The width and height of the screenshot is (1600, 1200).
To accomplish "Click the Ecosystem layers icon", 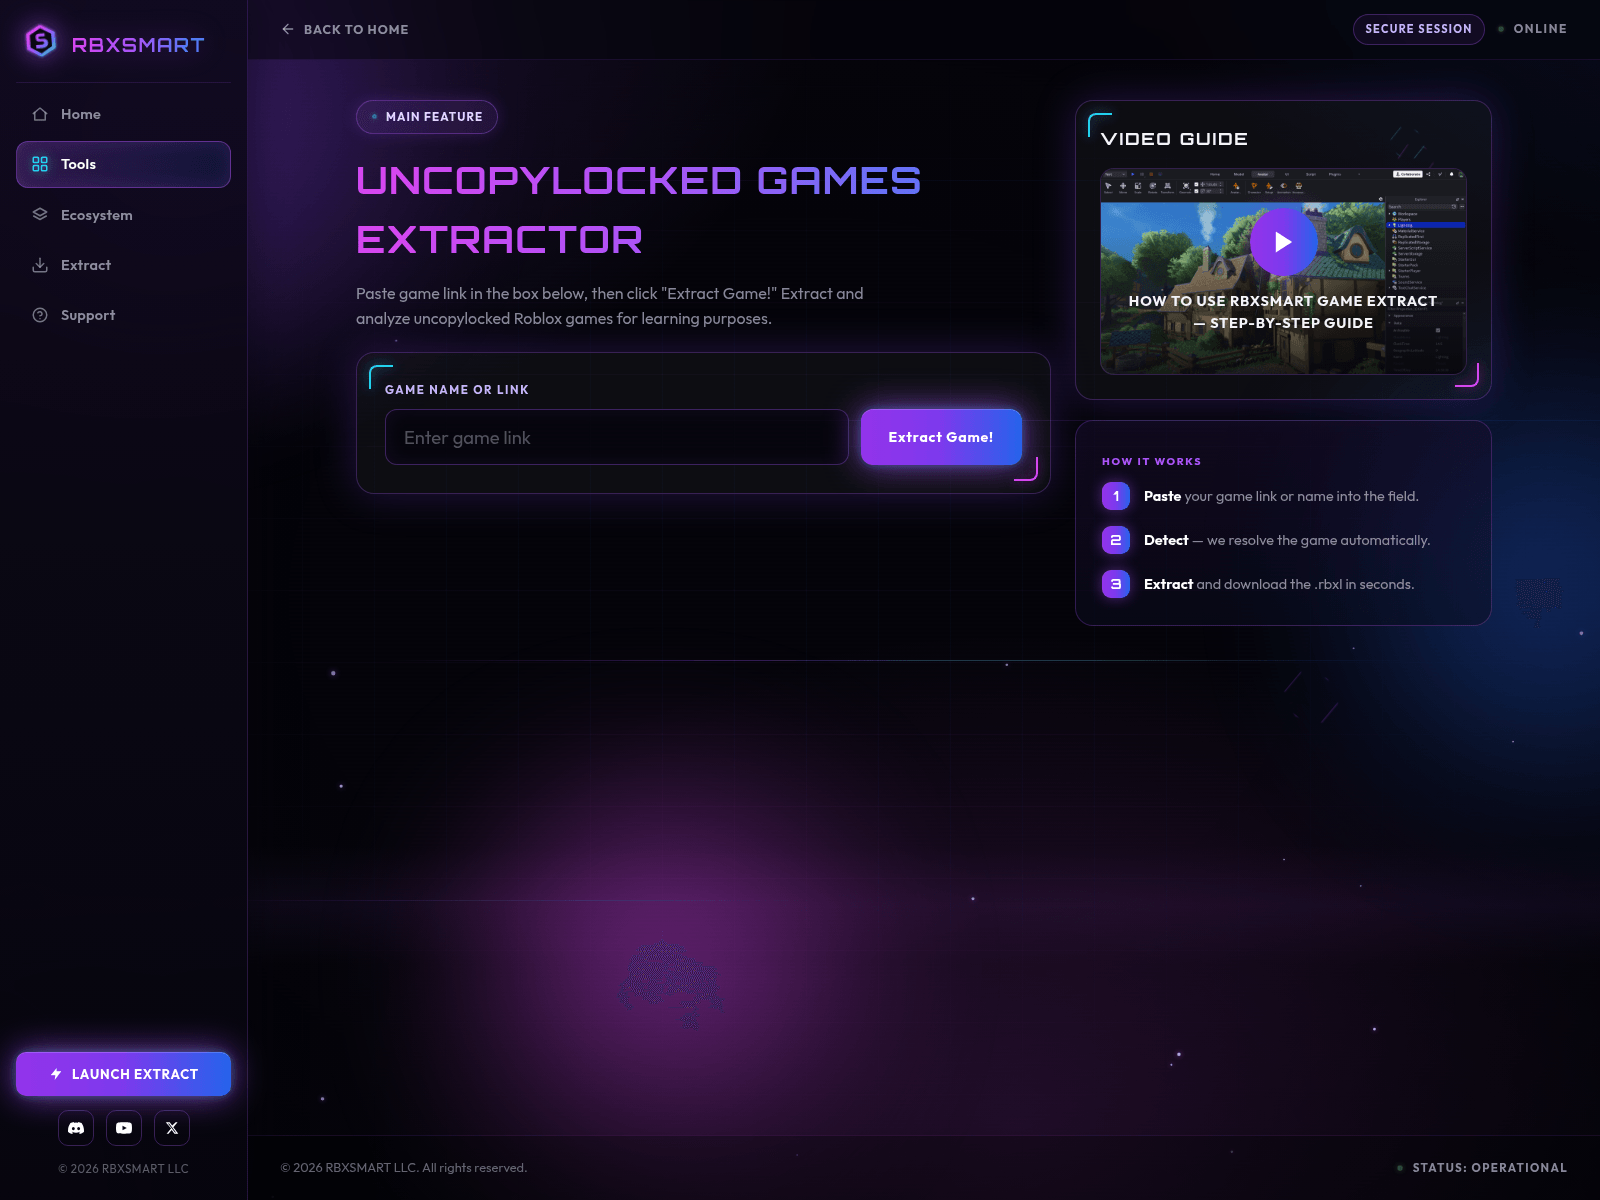I will [x=40, y=214].
